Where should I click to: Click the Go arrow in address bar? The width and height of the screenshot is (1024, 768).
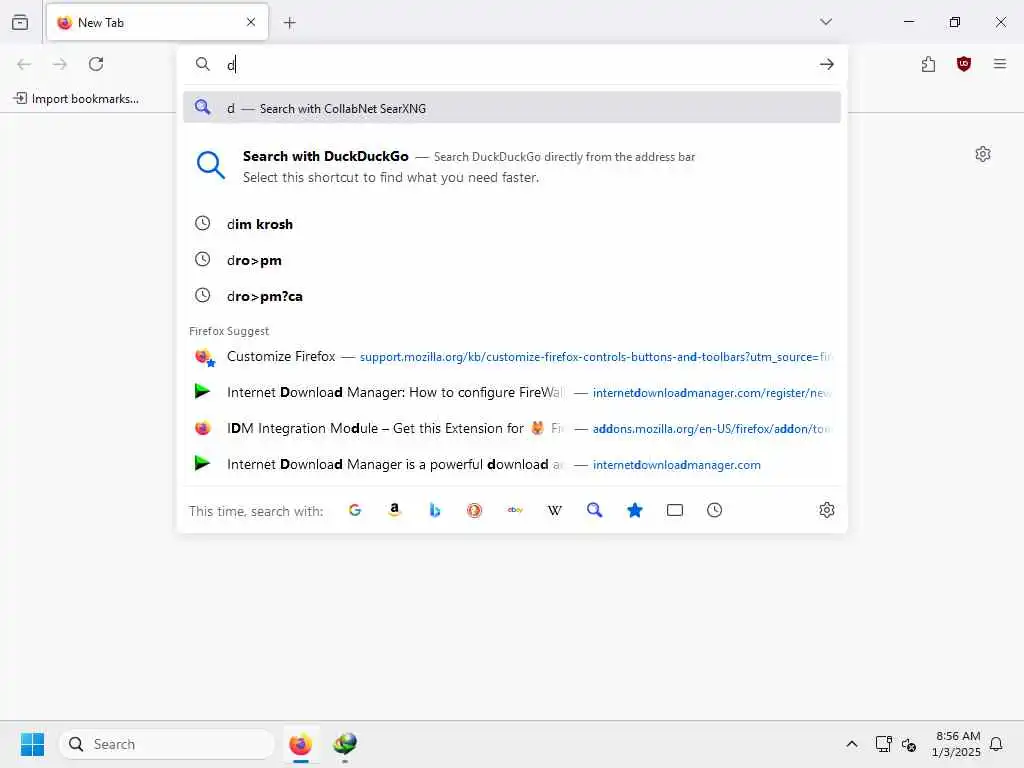click(827, 64)
